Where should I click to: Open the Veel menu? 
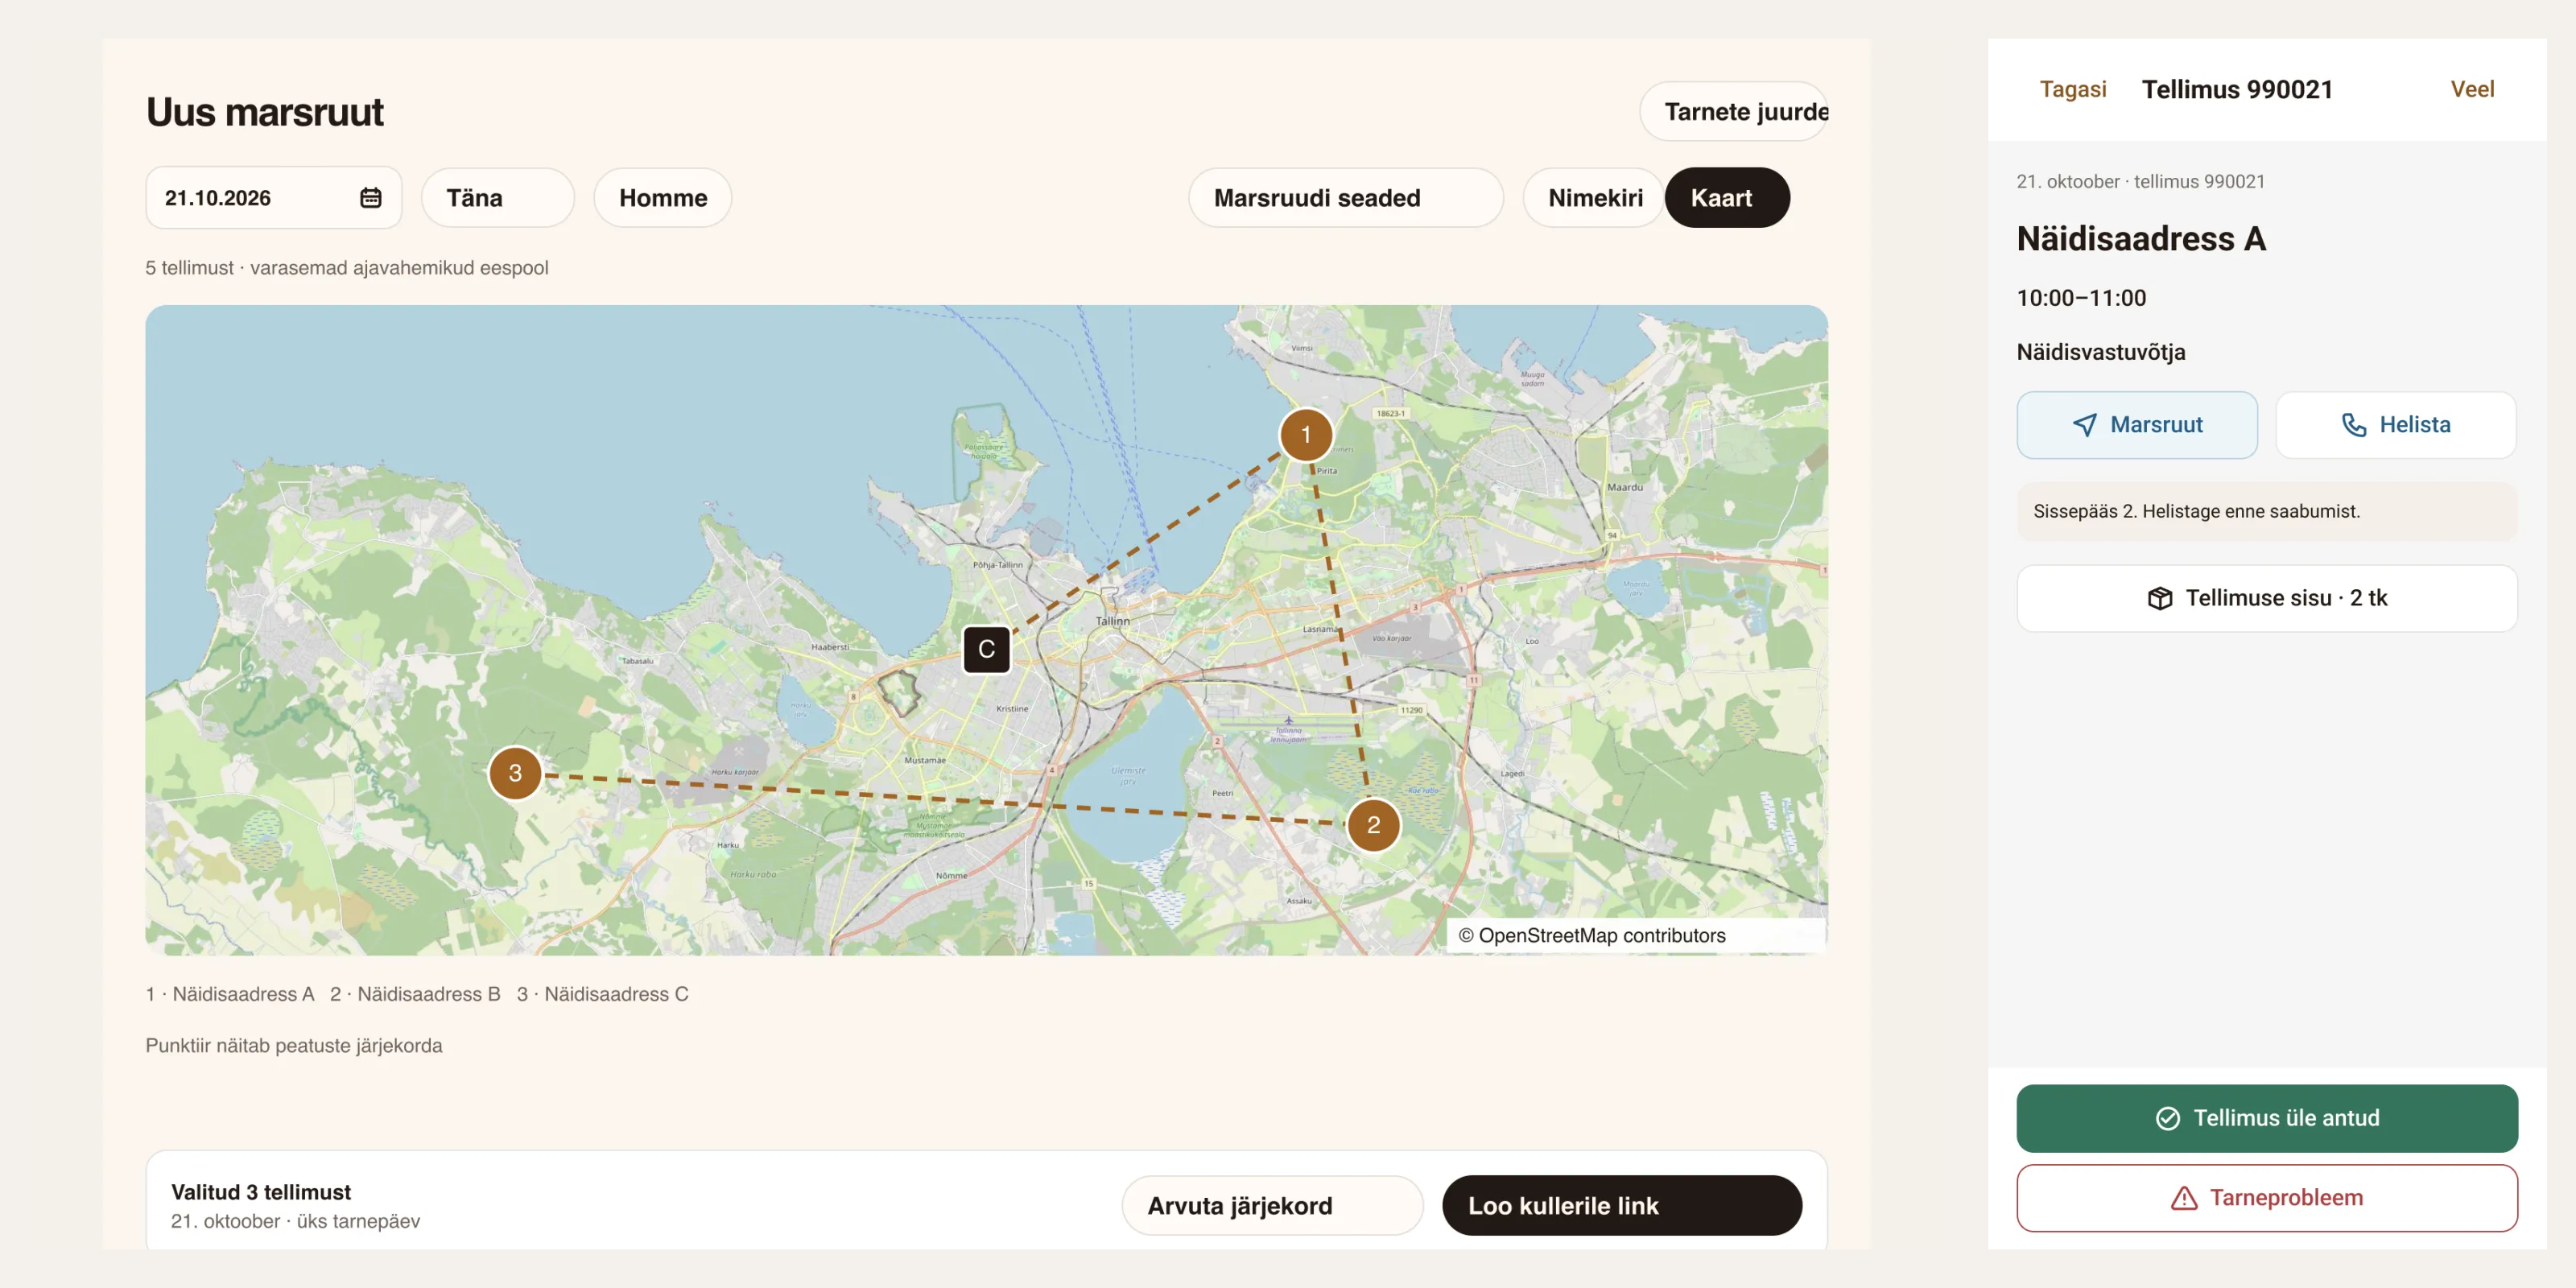(2471, 89)
